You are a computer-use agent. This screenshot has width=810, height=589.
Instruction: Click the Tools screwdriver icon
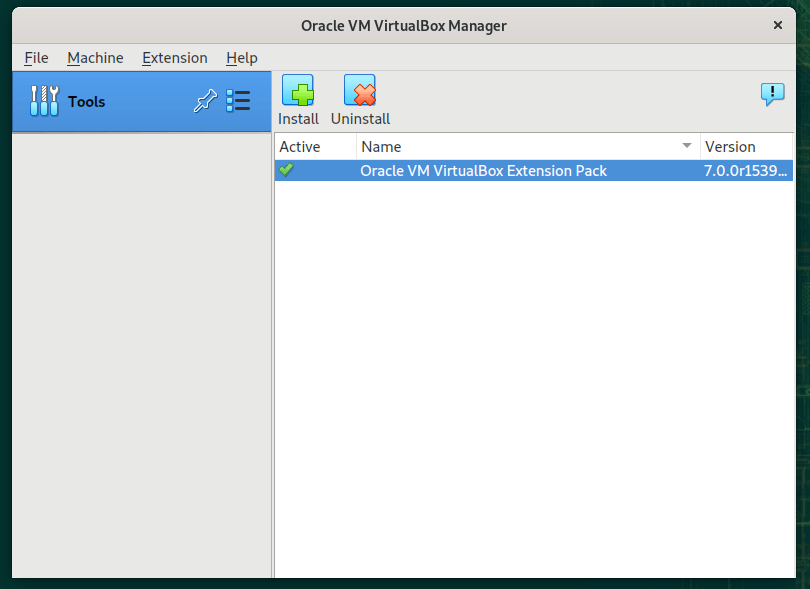[x=44, y=101]
